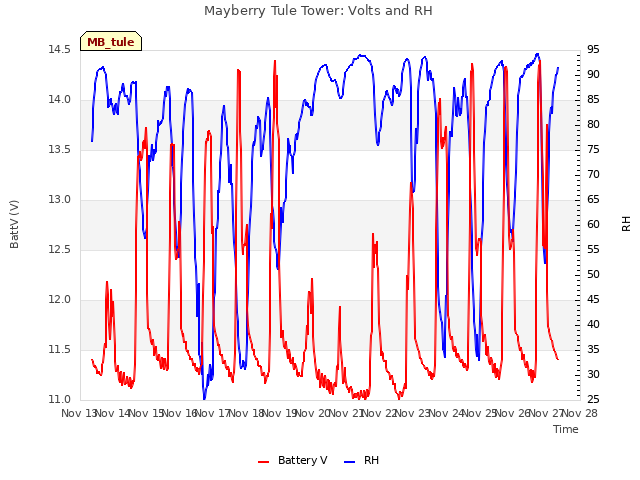Click the Nov 28 date label
The width and height of the screenshot is (640, 480).
pos(580,413)
